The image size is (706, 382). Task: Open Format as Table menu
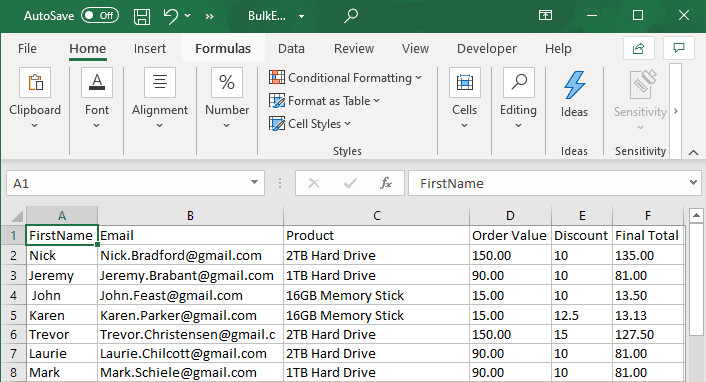(324, 100)
